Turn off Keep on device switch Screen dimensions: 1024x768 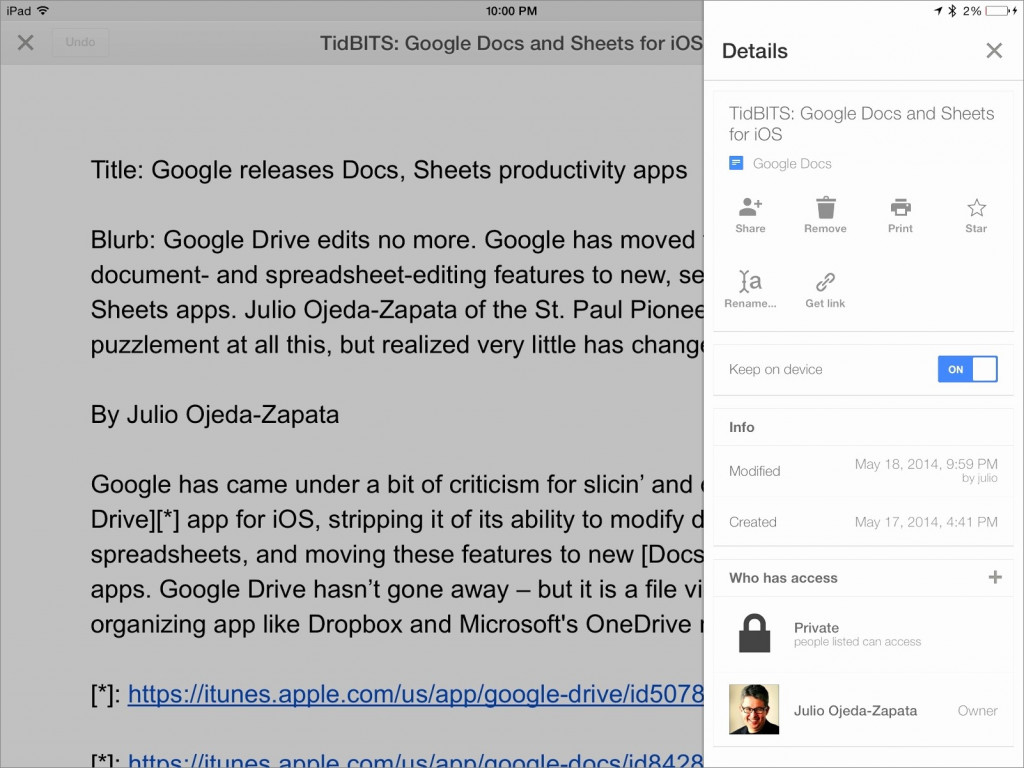click(x=967, y=369)
